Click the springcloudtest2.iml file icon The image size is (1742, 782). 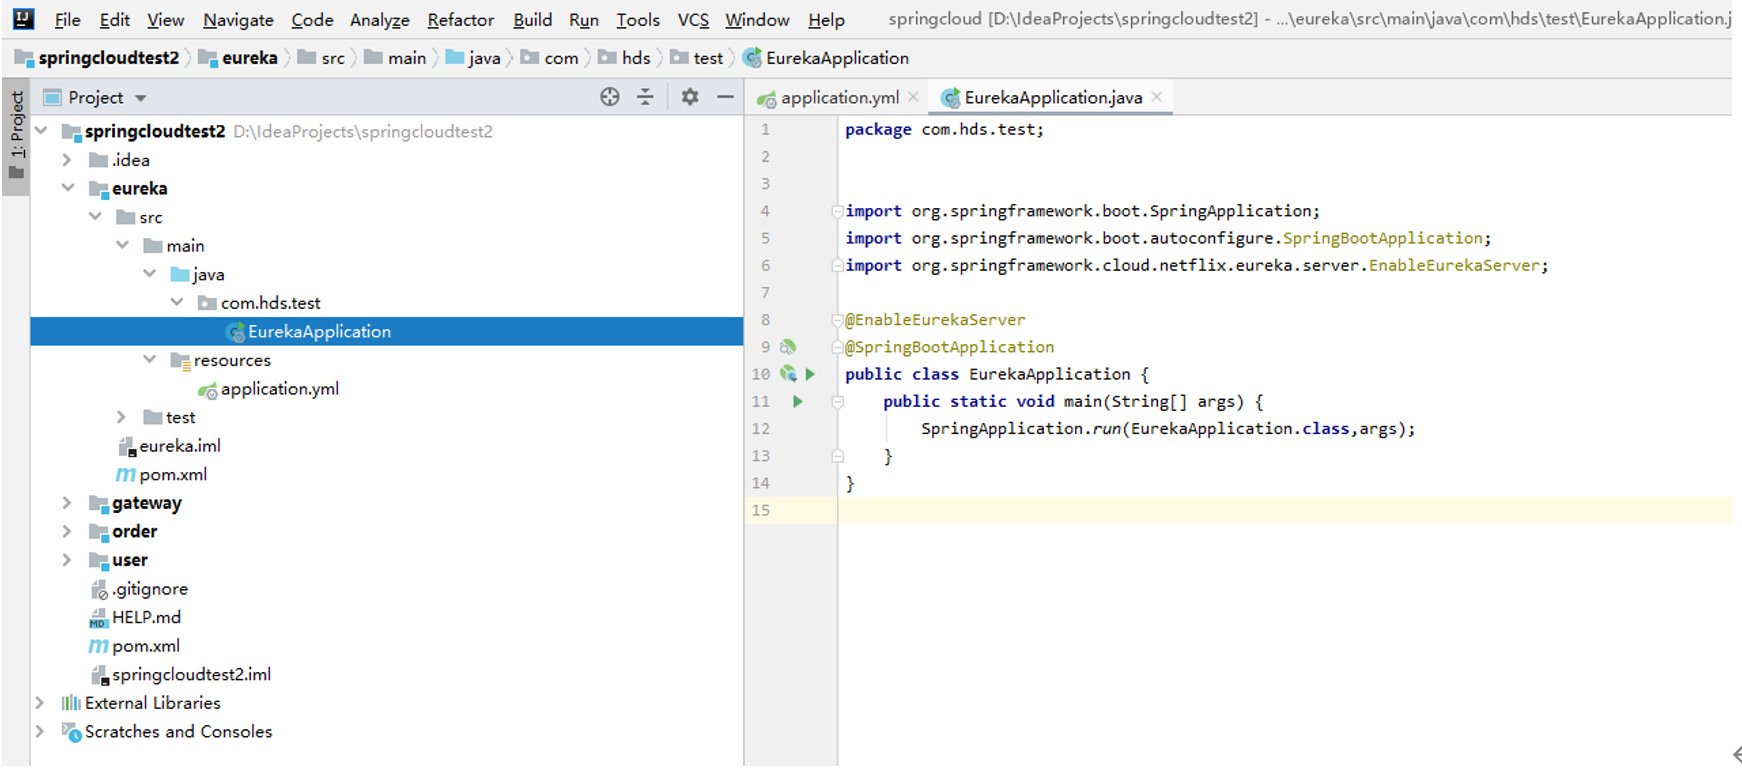(99, 675)
